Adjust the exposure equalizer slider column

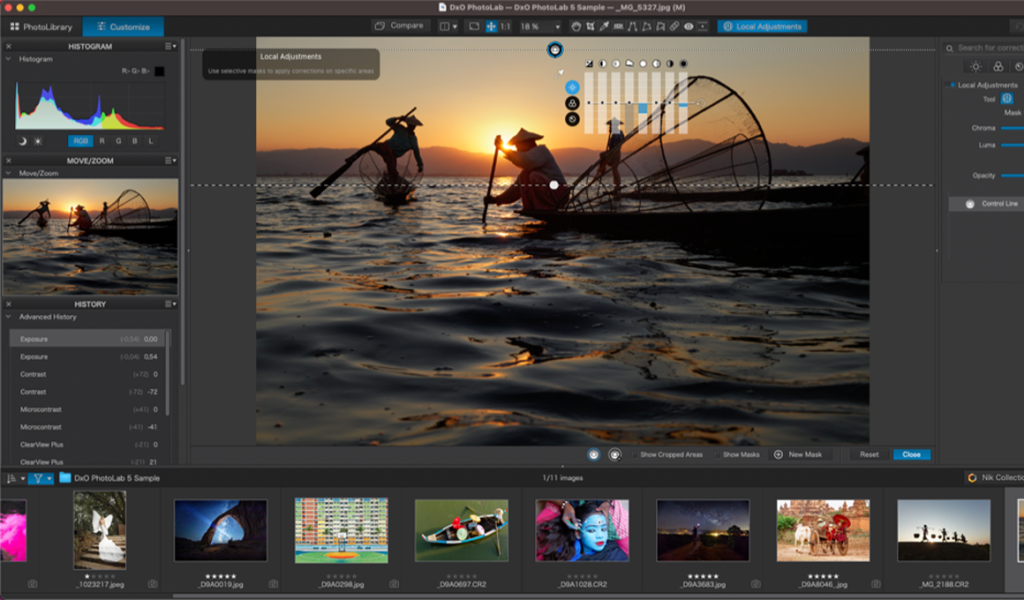pos(589,102)
